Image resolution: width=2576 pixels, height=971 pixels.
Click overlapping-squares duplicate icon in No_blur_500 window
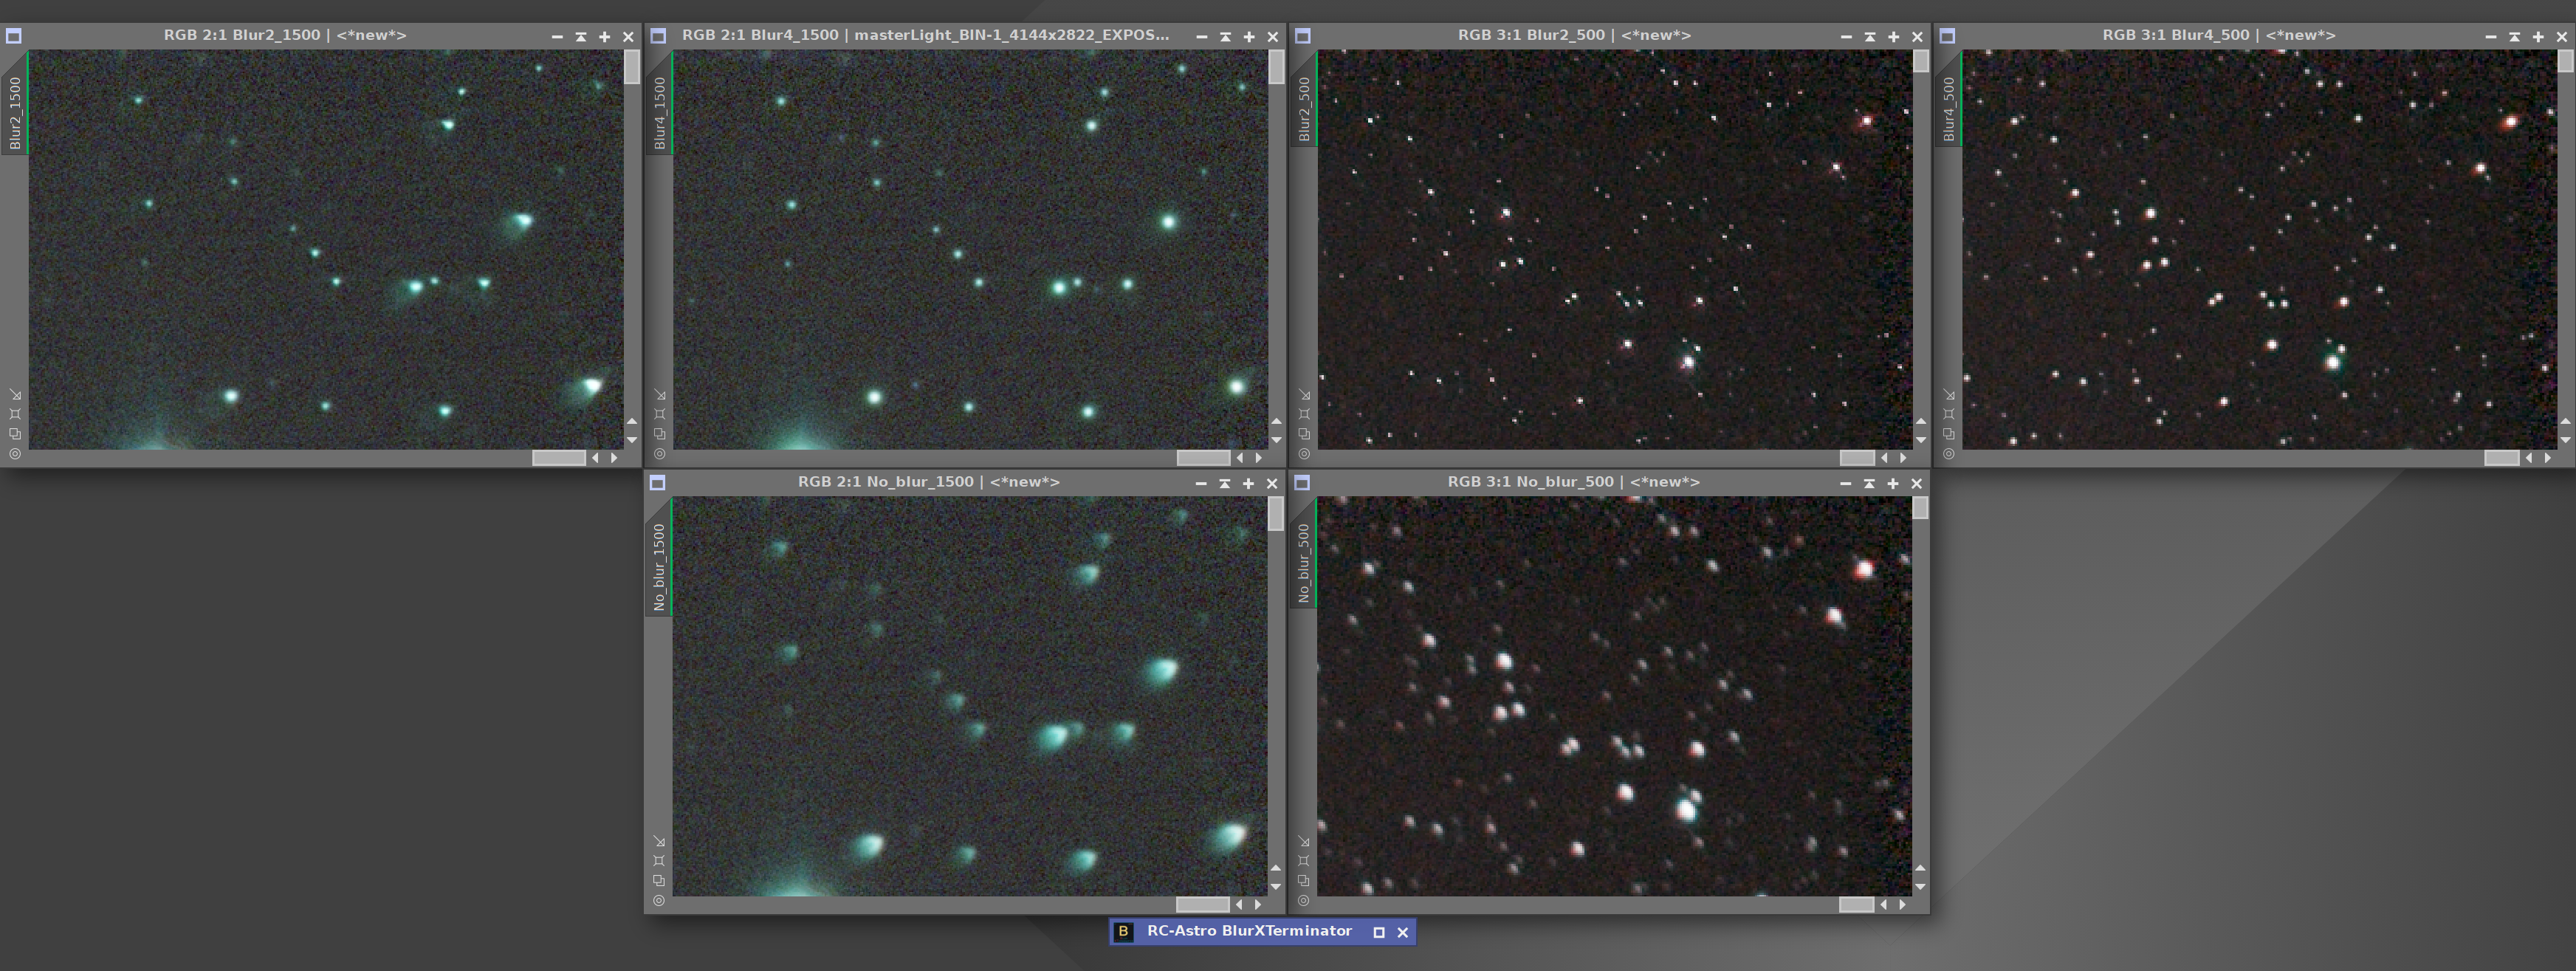(x=1303, y=881)
